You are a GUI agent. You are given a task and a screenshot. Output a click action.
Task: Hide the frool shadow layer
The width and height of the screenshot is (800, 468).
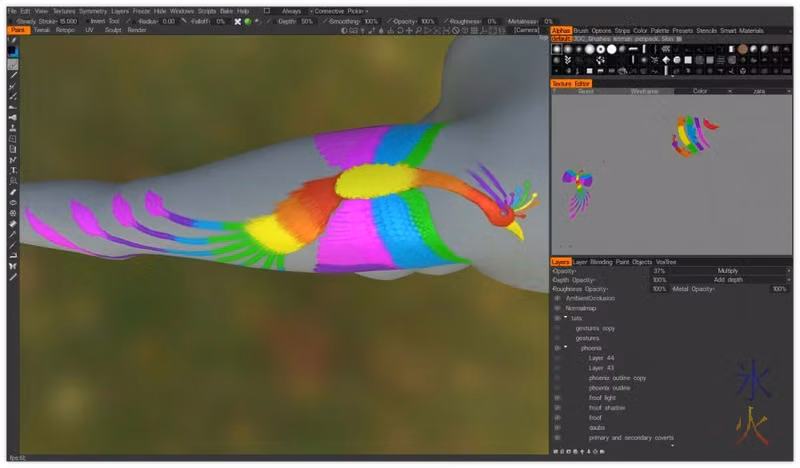point(557,408)
